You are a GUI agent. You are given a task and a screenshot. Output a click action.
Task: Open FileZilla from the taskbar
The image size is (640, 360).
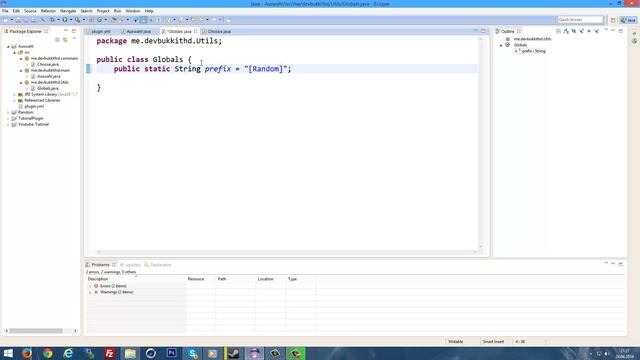110,353
